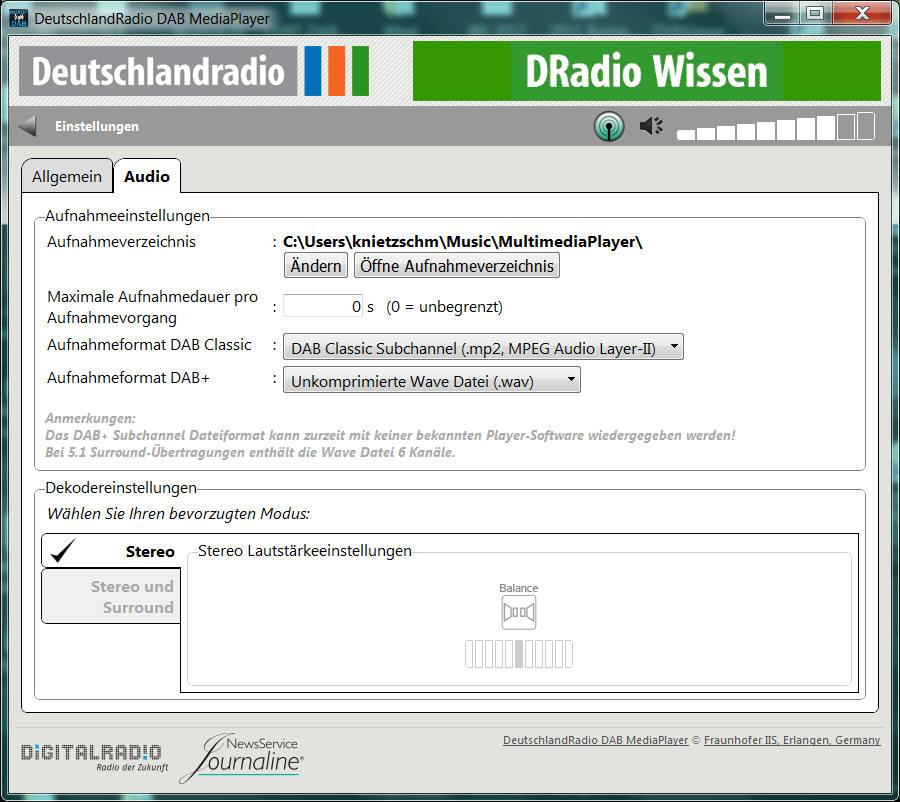Image resolution: width=900 pixels, height=802 pixels.
Task: Open the Aufnahmeformat DAB Classic dropdown
Action: click(483, 347)
